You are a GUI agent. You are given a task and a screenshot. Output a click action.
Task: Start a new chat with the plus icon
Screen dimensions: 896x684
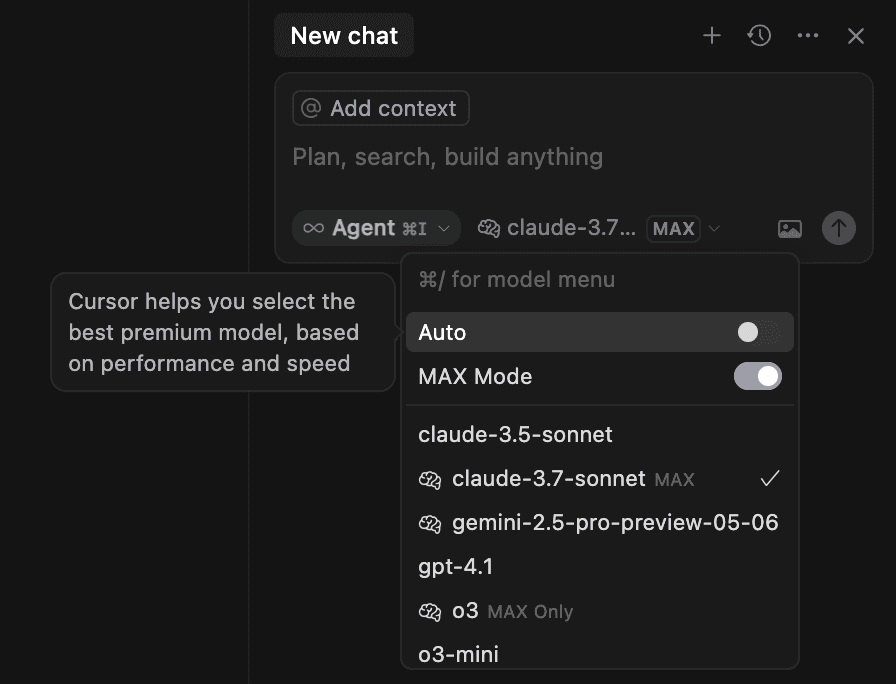tap(712, 35)
